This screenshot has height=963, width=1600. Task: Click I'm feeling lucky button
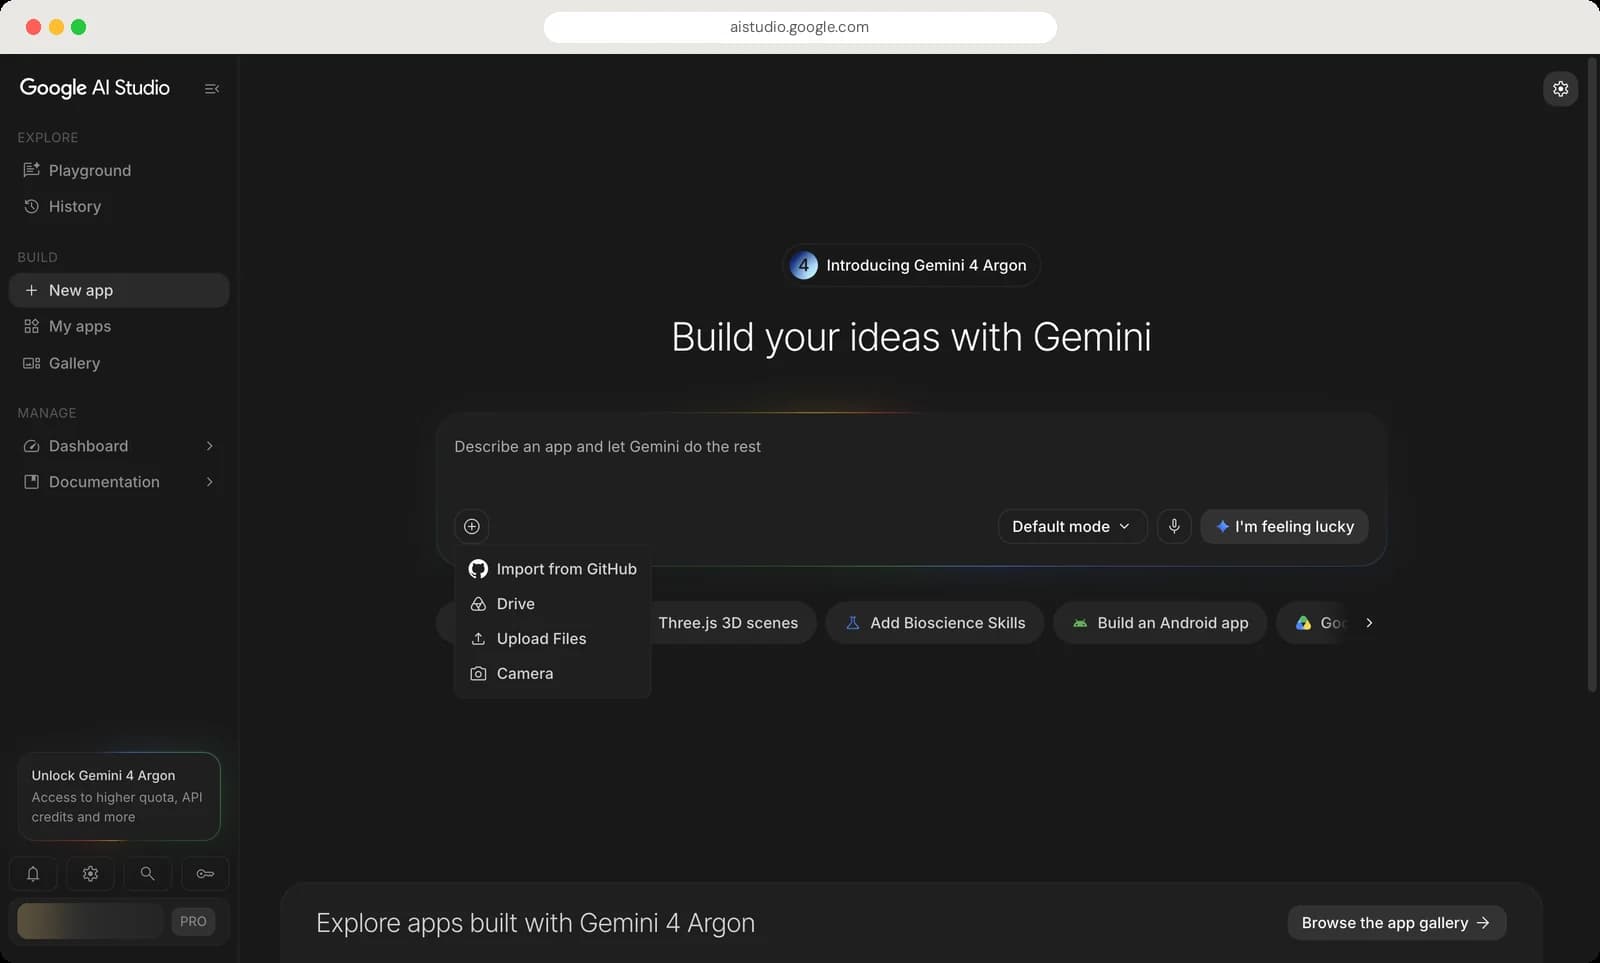pos(1284,526)
